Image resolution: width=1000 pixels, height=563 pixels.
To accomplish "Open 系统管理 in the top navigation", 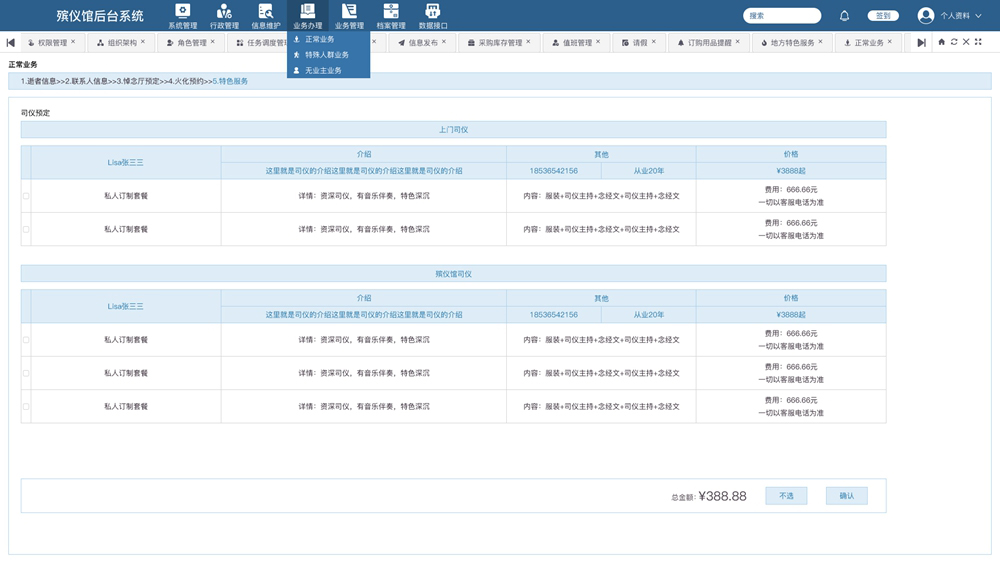I will 182,15.
